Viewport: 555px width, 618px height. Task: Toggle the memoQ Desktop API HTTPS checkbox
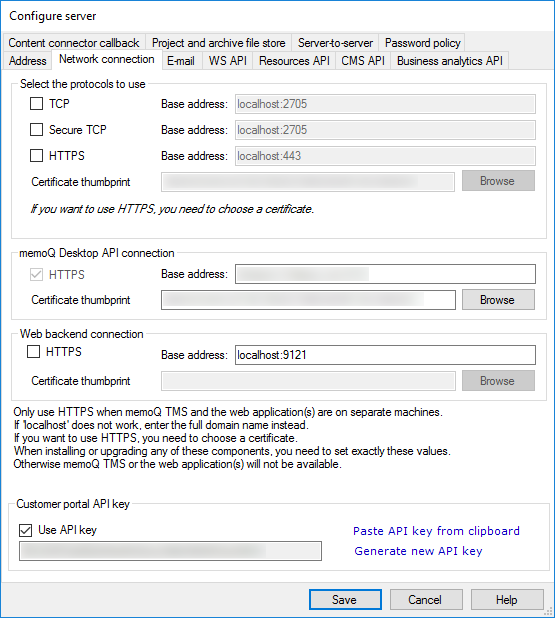pos(37,274)
